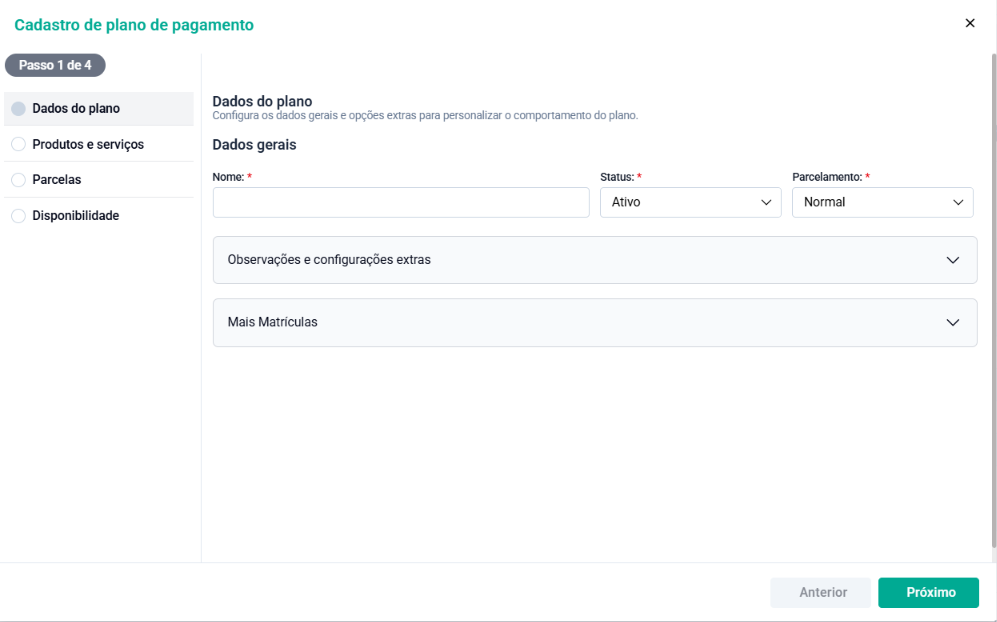Click chevron icon on Mais Matrículas panel
This screenshot has height=622, width=997.
point(952,322)
